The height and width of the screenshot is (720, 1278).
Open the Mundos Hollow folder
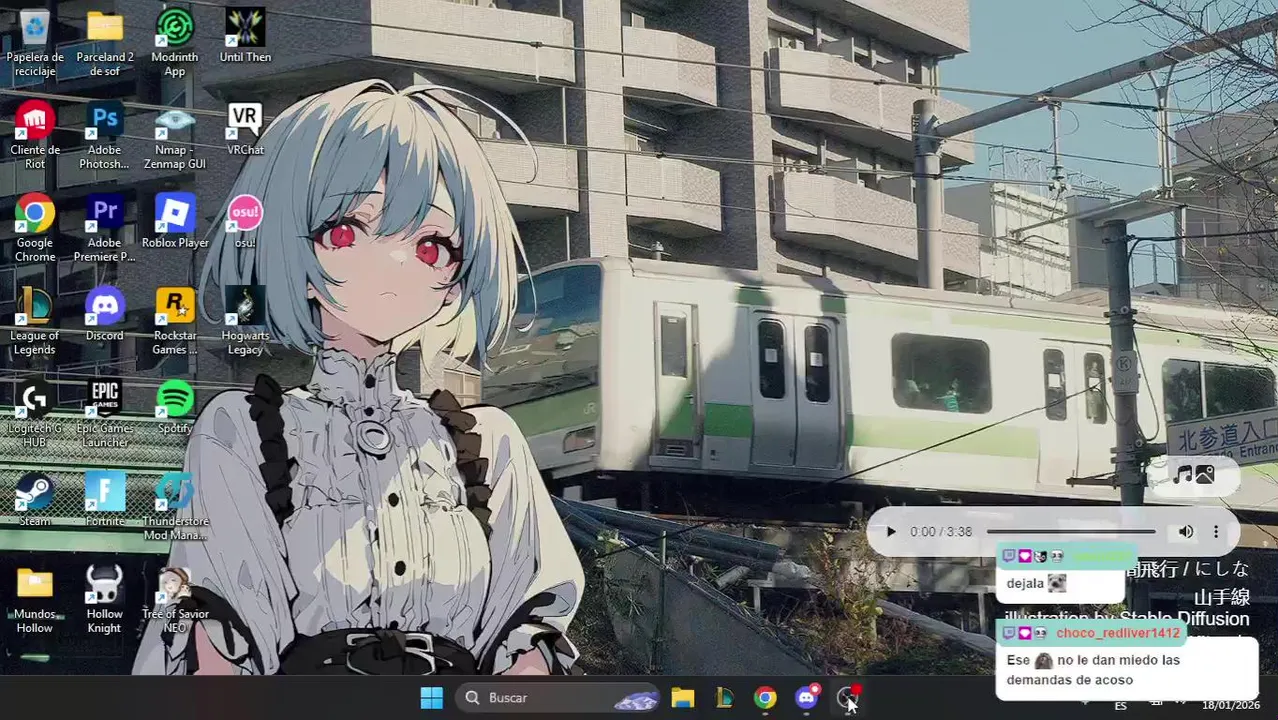pyautogui.click(x=35, y=599)
